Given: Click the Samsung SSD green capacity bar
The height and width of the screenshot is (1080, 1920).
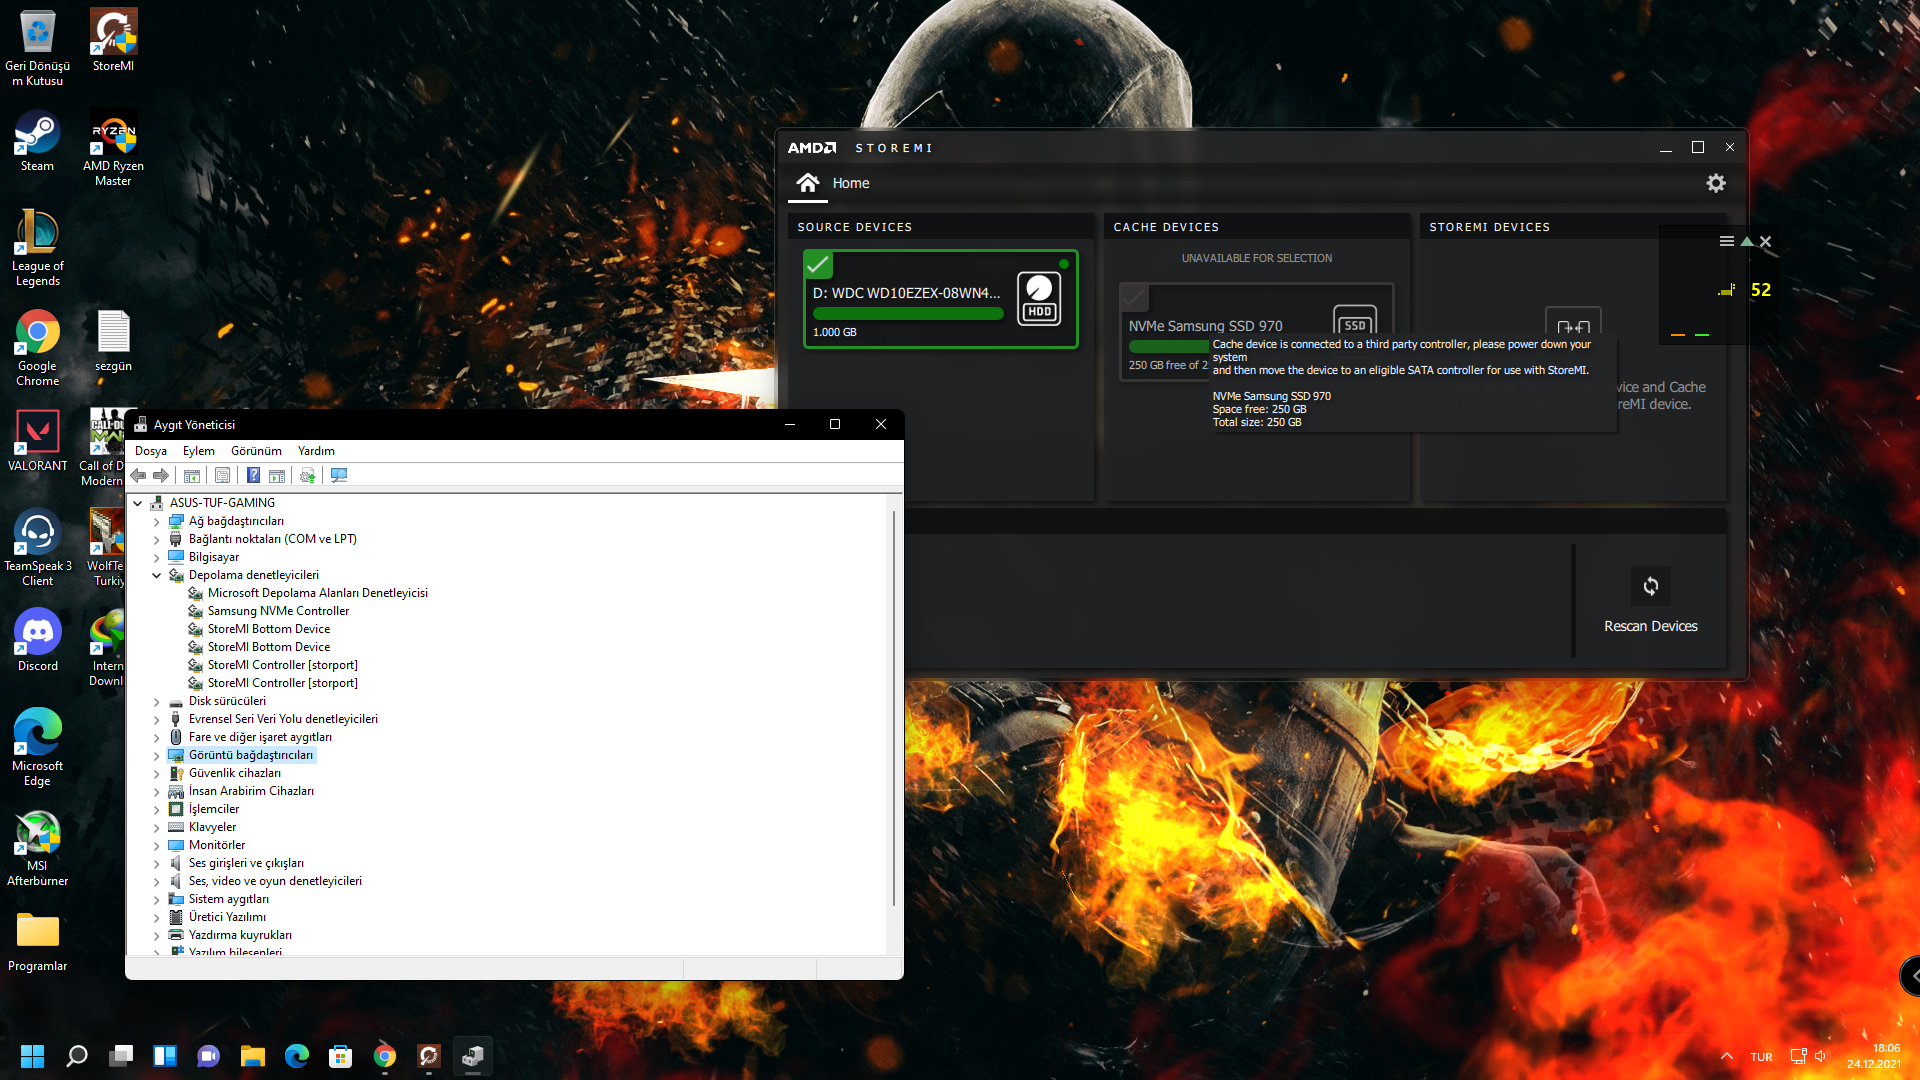Looking at the screenshot, I should point(1169,346).
